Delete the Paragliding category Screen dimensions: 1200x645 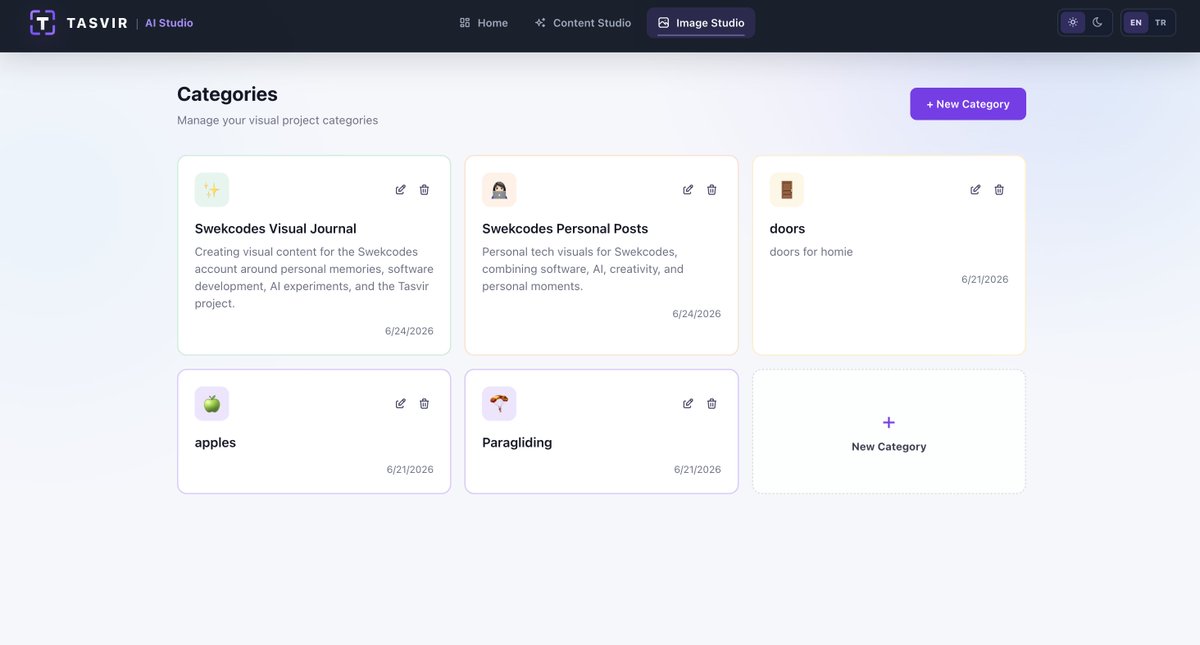(x=712, y=403)
